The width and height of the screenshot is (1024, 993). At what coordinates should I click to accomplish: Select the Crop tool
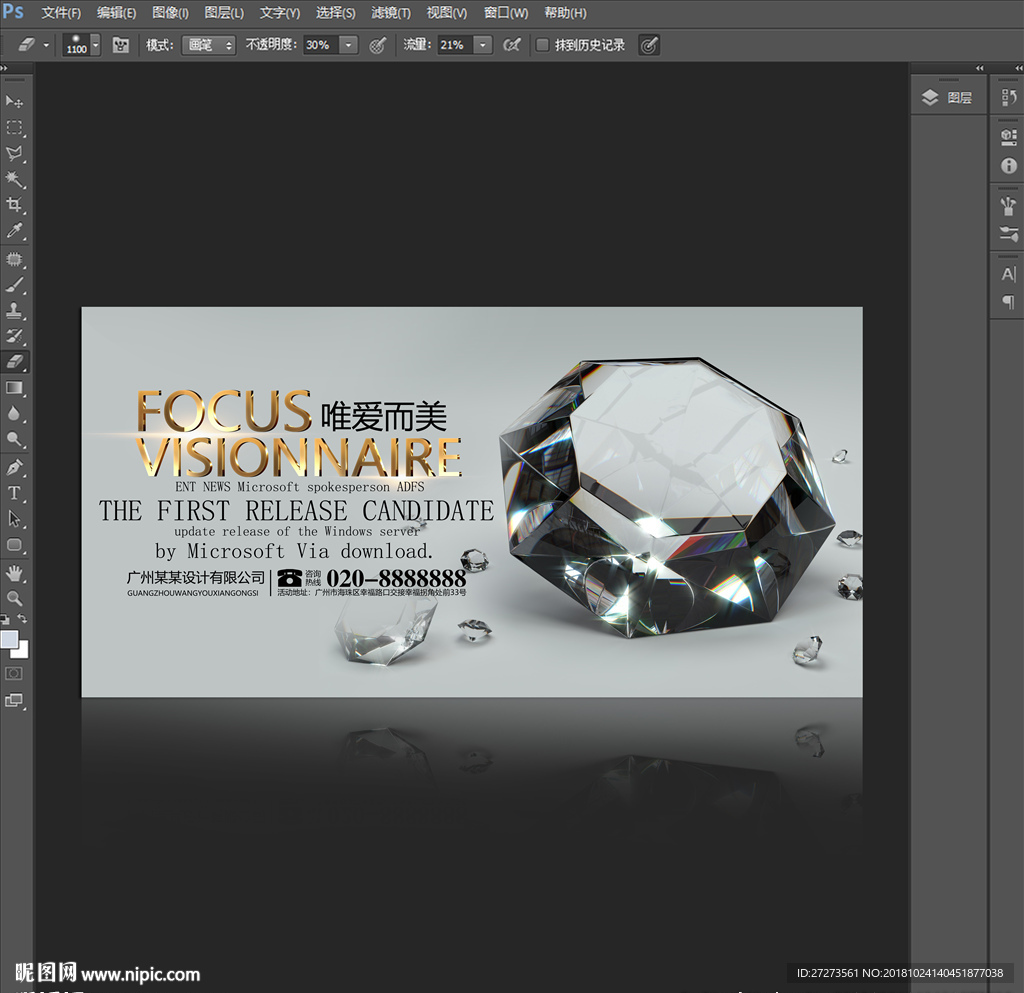[15, 205]
